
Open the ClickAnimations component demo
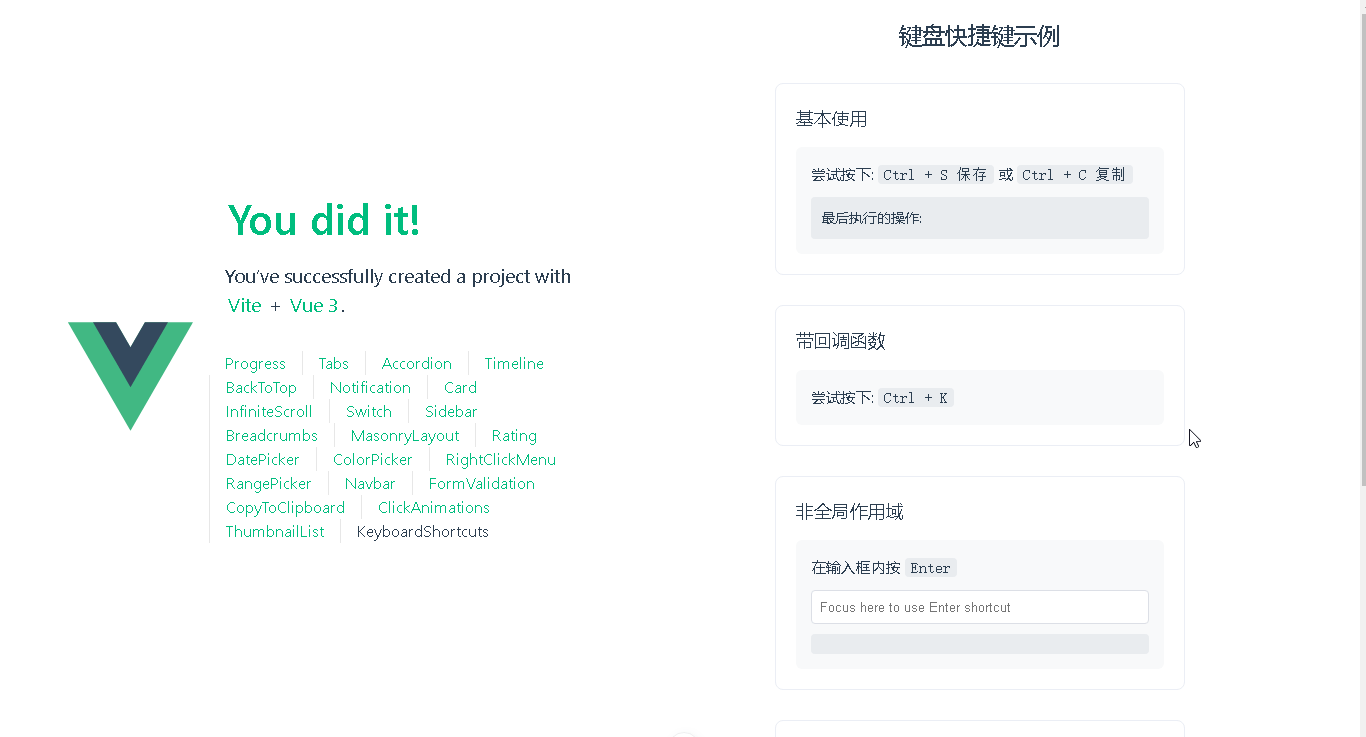click(433, 507)
